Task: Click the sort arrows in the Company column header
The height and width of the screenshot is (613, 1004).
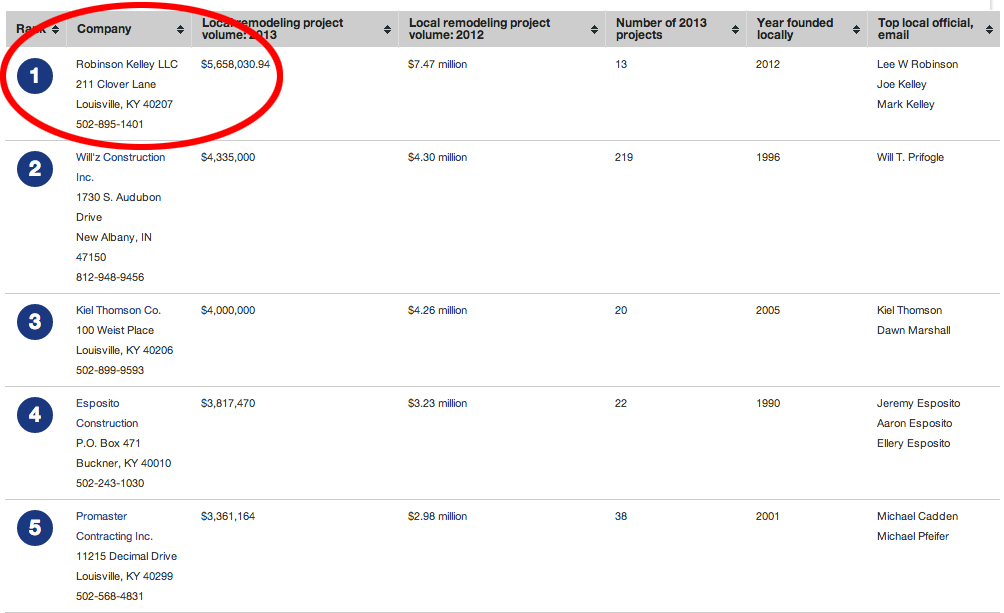Action: click(181, 30)
